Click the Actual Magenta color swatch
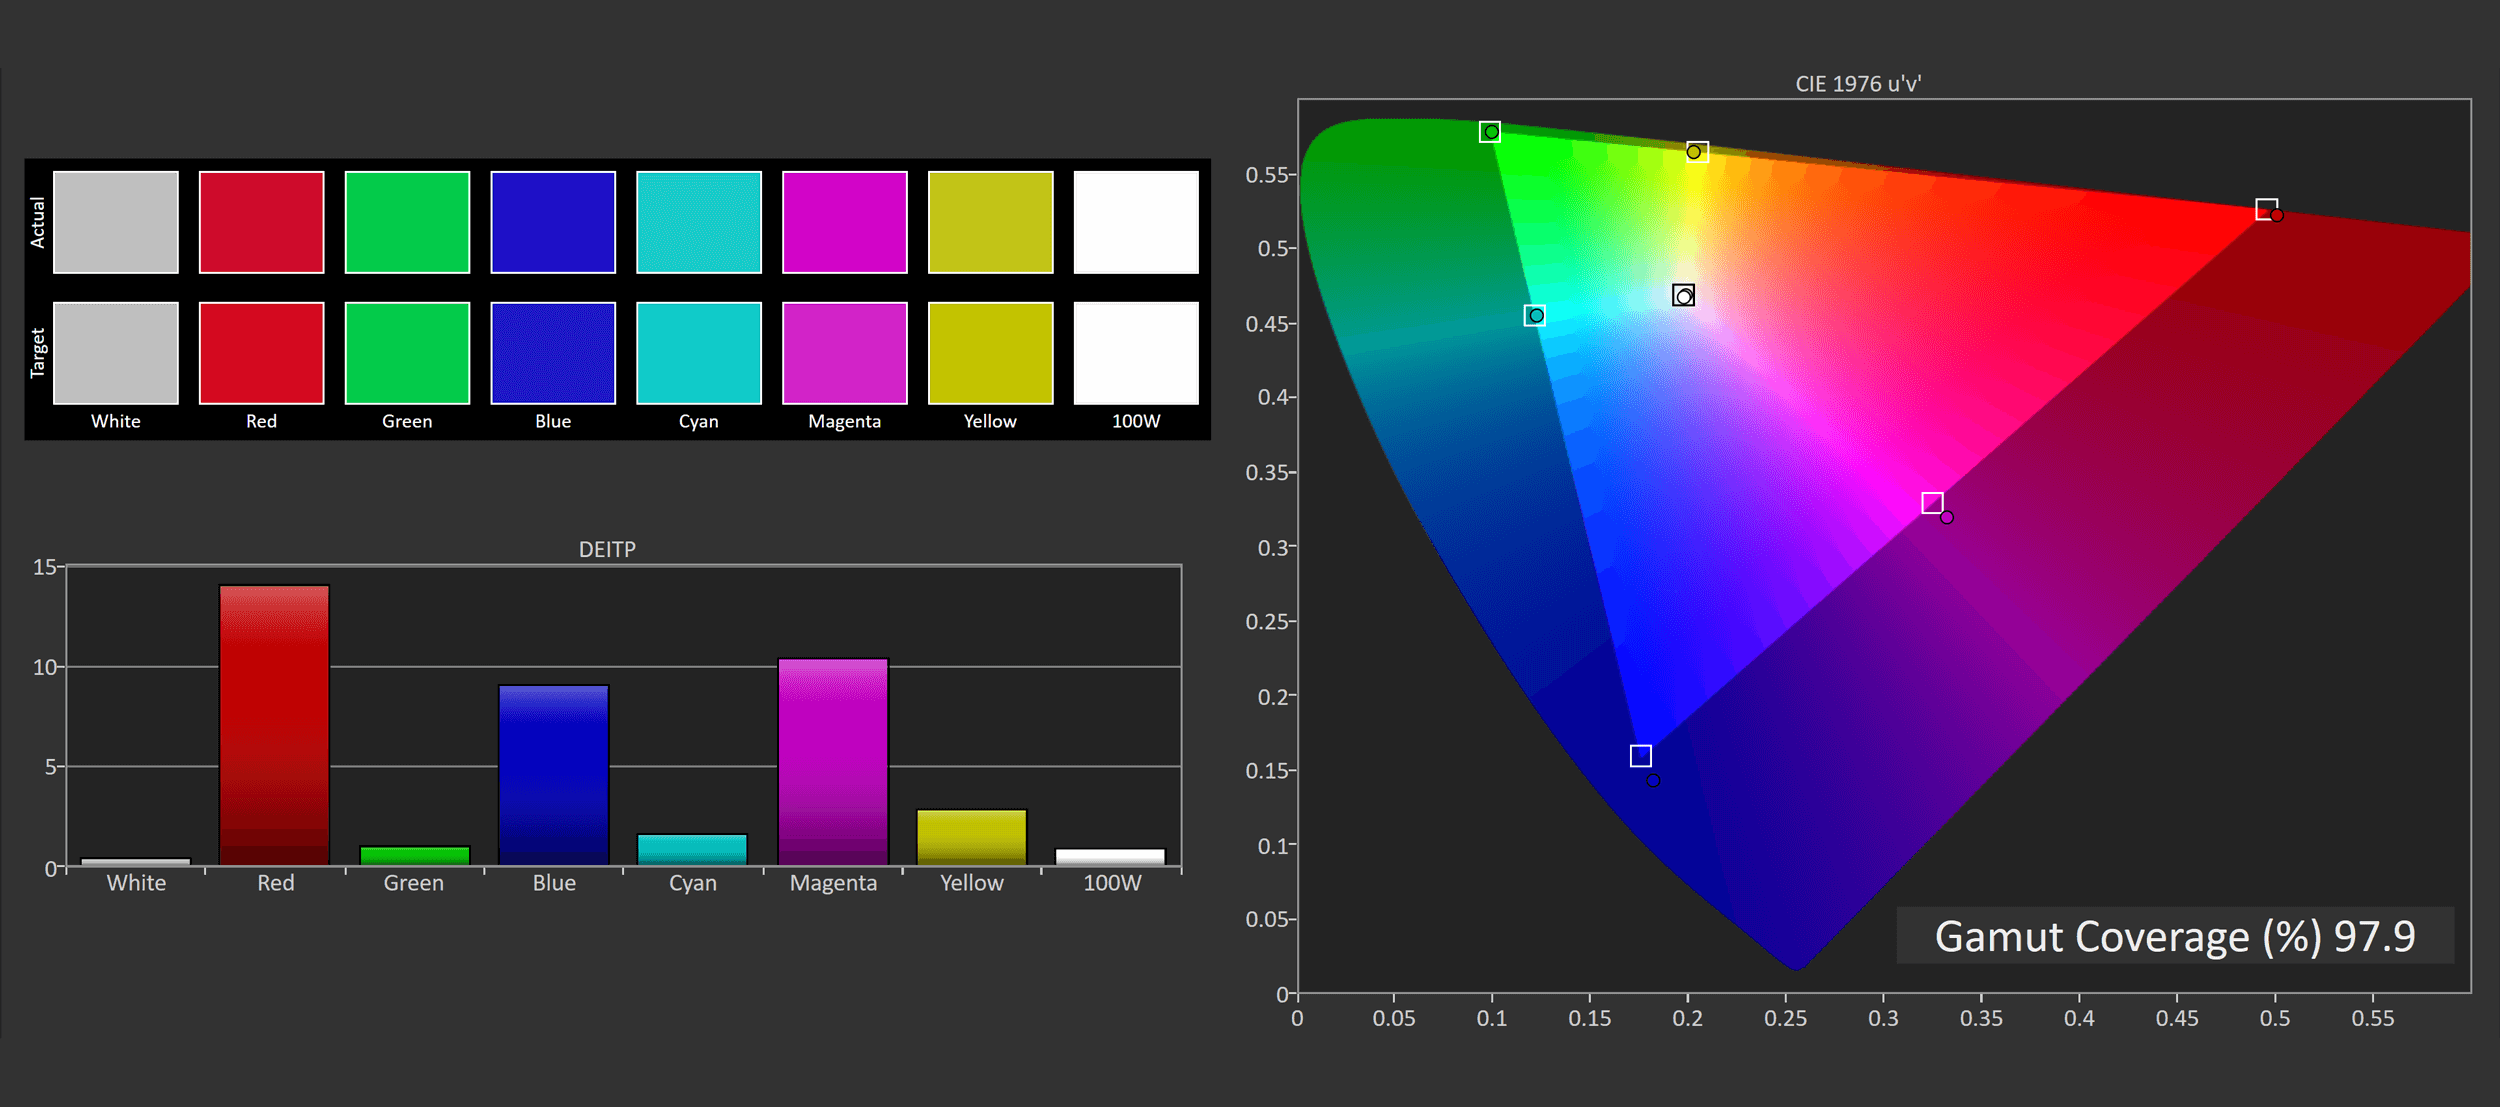This screenshot has height=1107, width=2500. pyautogui.click(x=844, y=222)
